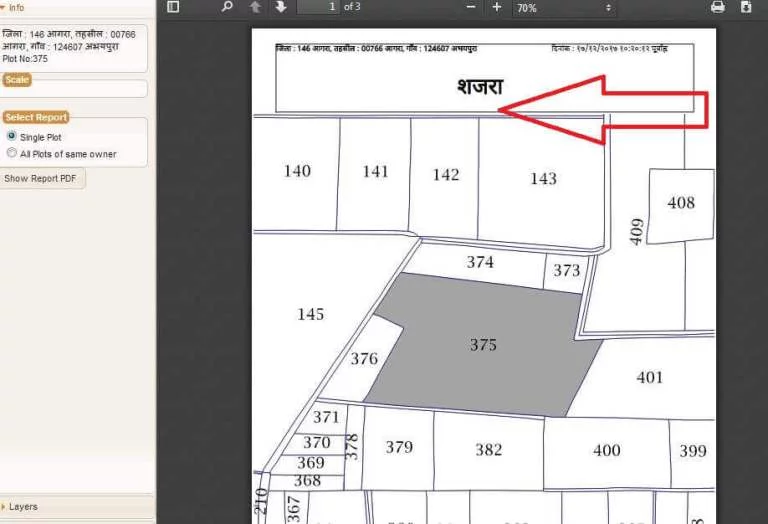Zoom in with the plus icon

coord(497,7)
